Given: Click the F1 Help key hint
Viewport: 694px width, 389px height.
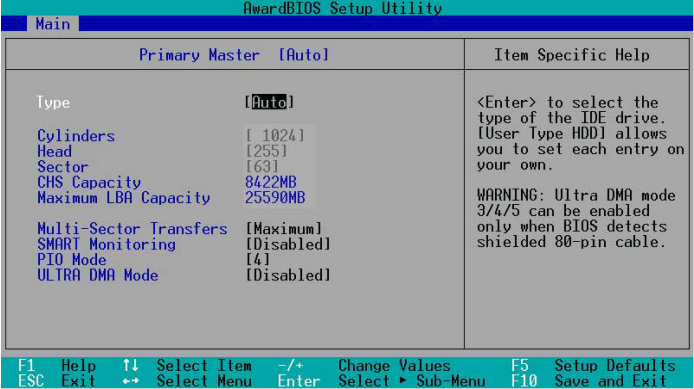Looking at the screenshot, I should (x=57, y=366).
